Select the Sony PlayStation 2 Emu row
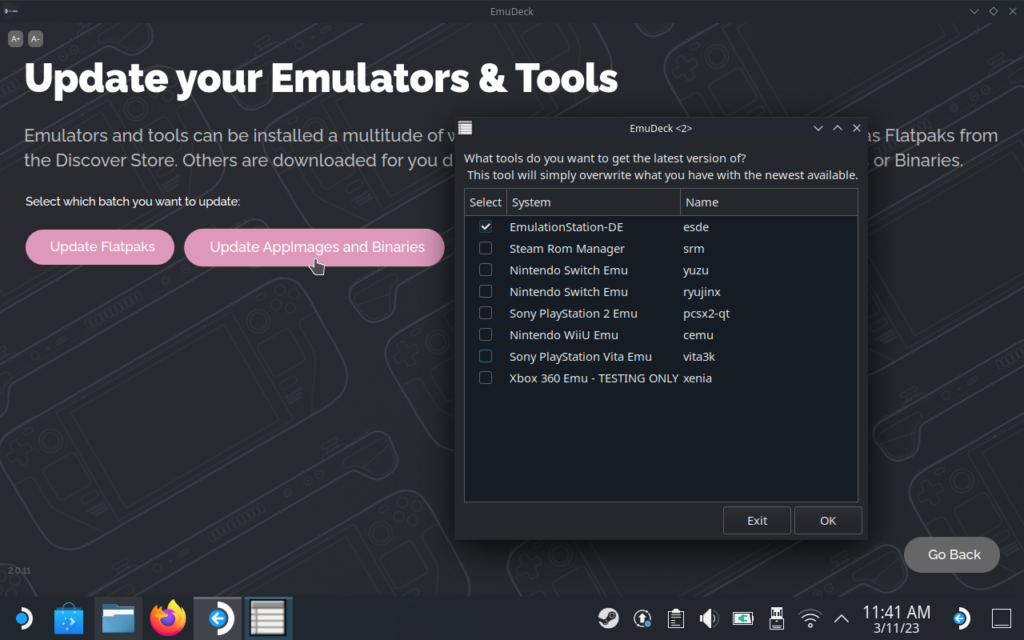This screenshot has width=1024, height=640. (x=661, y=313)
